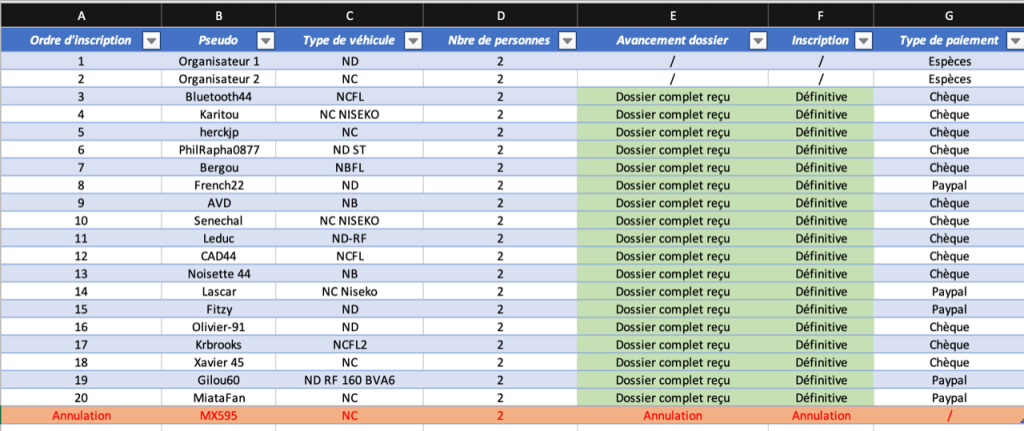Viewport: 1024px width, 431px height.
Task: Select Dossier complet reçu cell for Karitou
Action: click(673, 114)
